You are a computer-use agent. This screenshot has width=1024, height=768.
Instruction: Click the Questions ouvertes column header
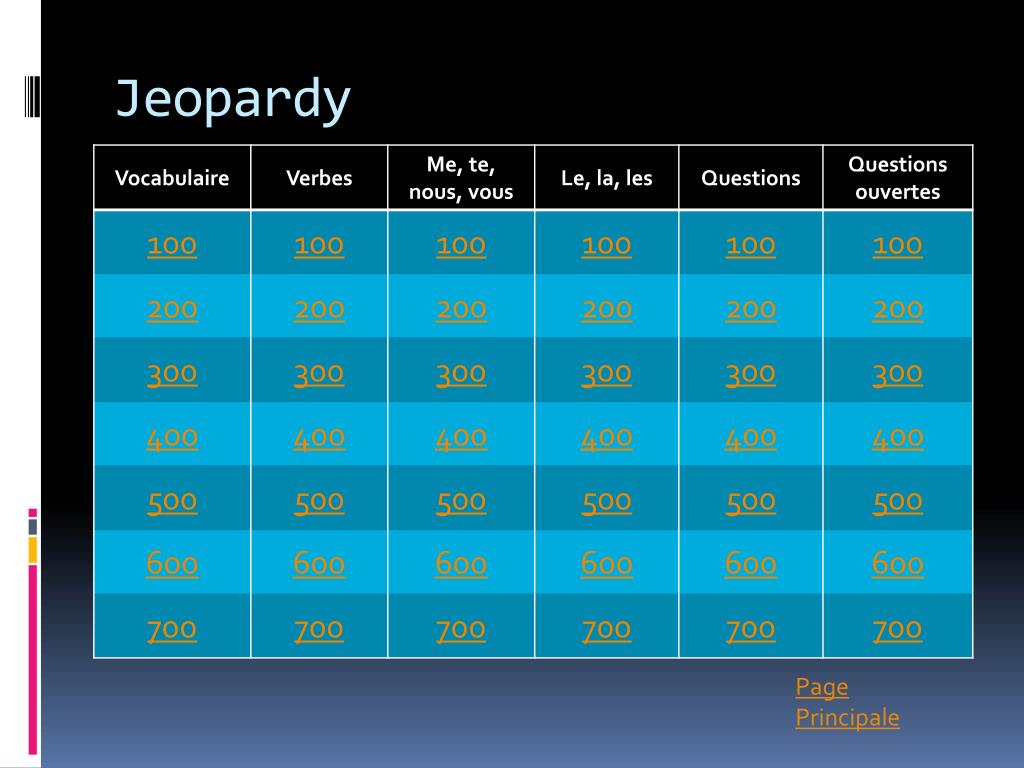pyautogui.click(x=898, y=178)
